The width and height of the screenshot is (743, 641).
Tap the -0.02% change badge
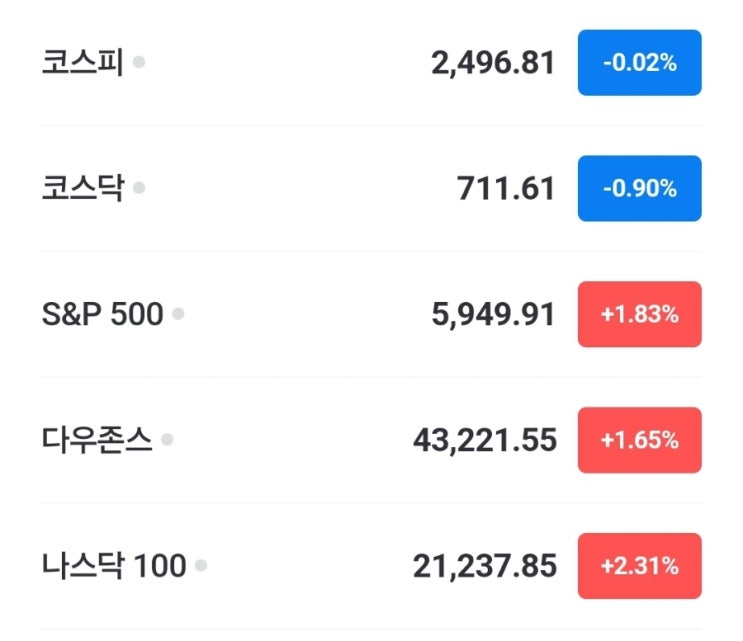coord(639,63)
